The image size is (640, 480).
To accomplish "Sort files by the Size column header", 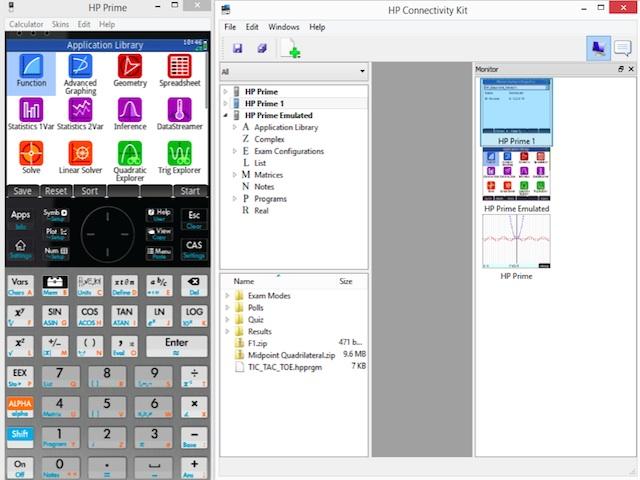I will click(x=345, y=281).
